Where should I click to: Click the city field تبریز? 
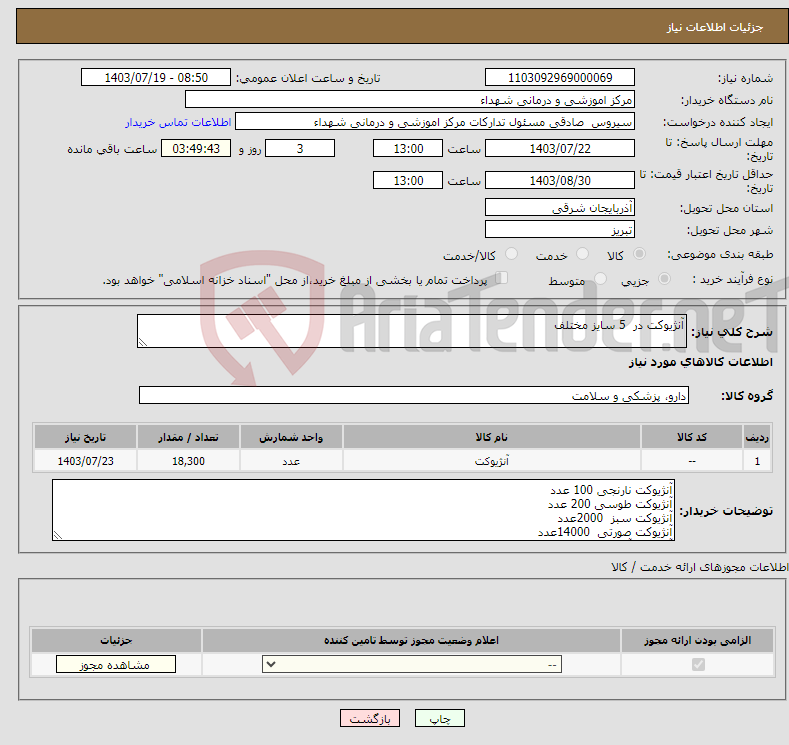(560, 229)
